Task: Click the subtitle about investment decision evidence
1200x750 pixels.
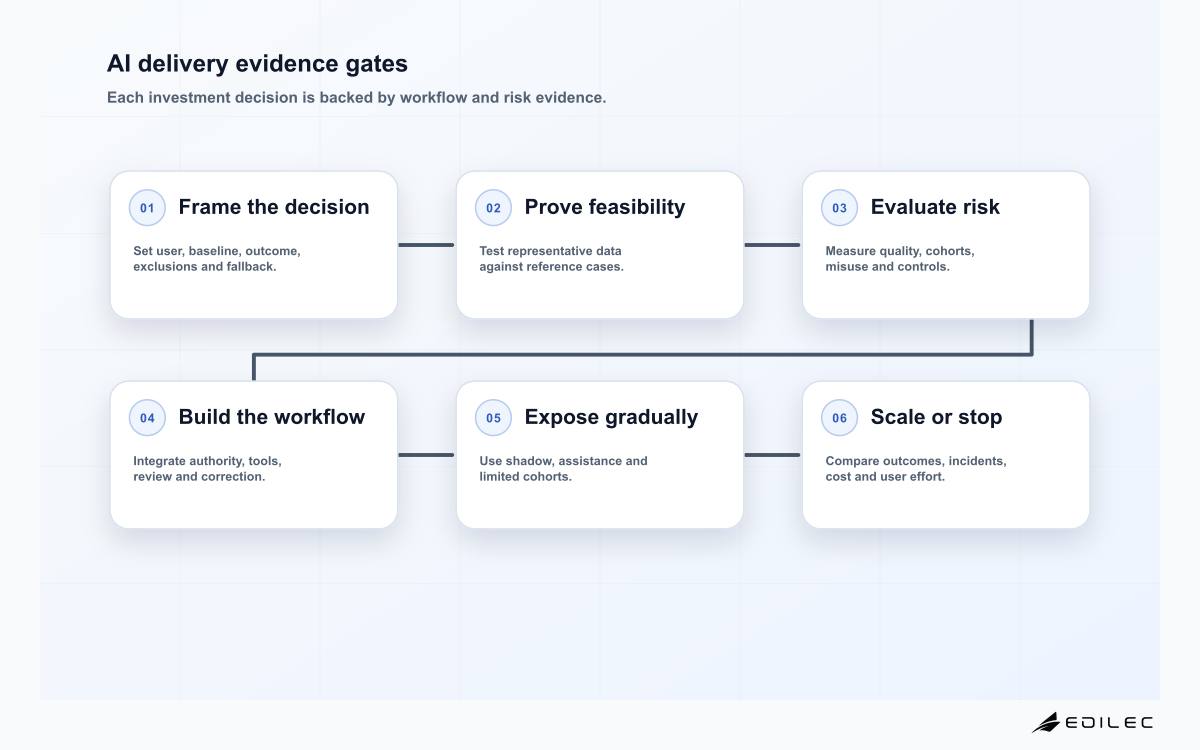Action: pyautogui.click(x=357, y=98)
